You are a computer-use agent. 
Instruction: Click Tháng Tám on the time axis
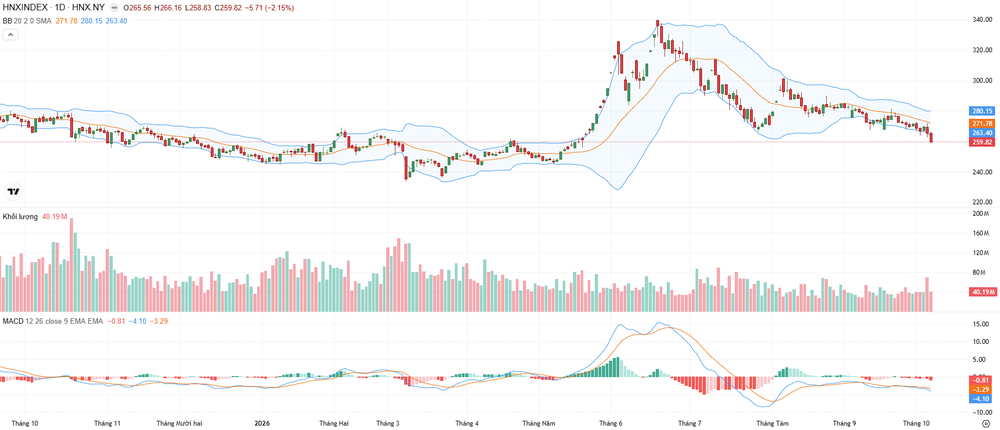pos(772,423)
